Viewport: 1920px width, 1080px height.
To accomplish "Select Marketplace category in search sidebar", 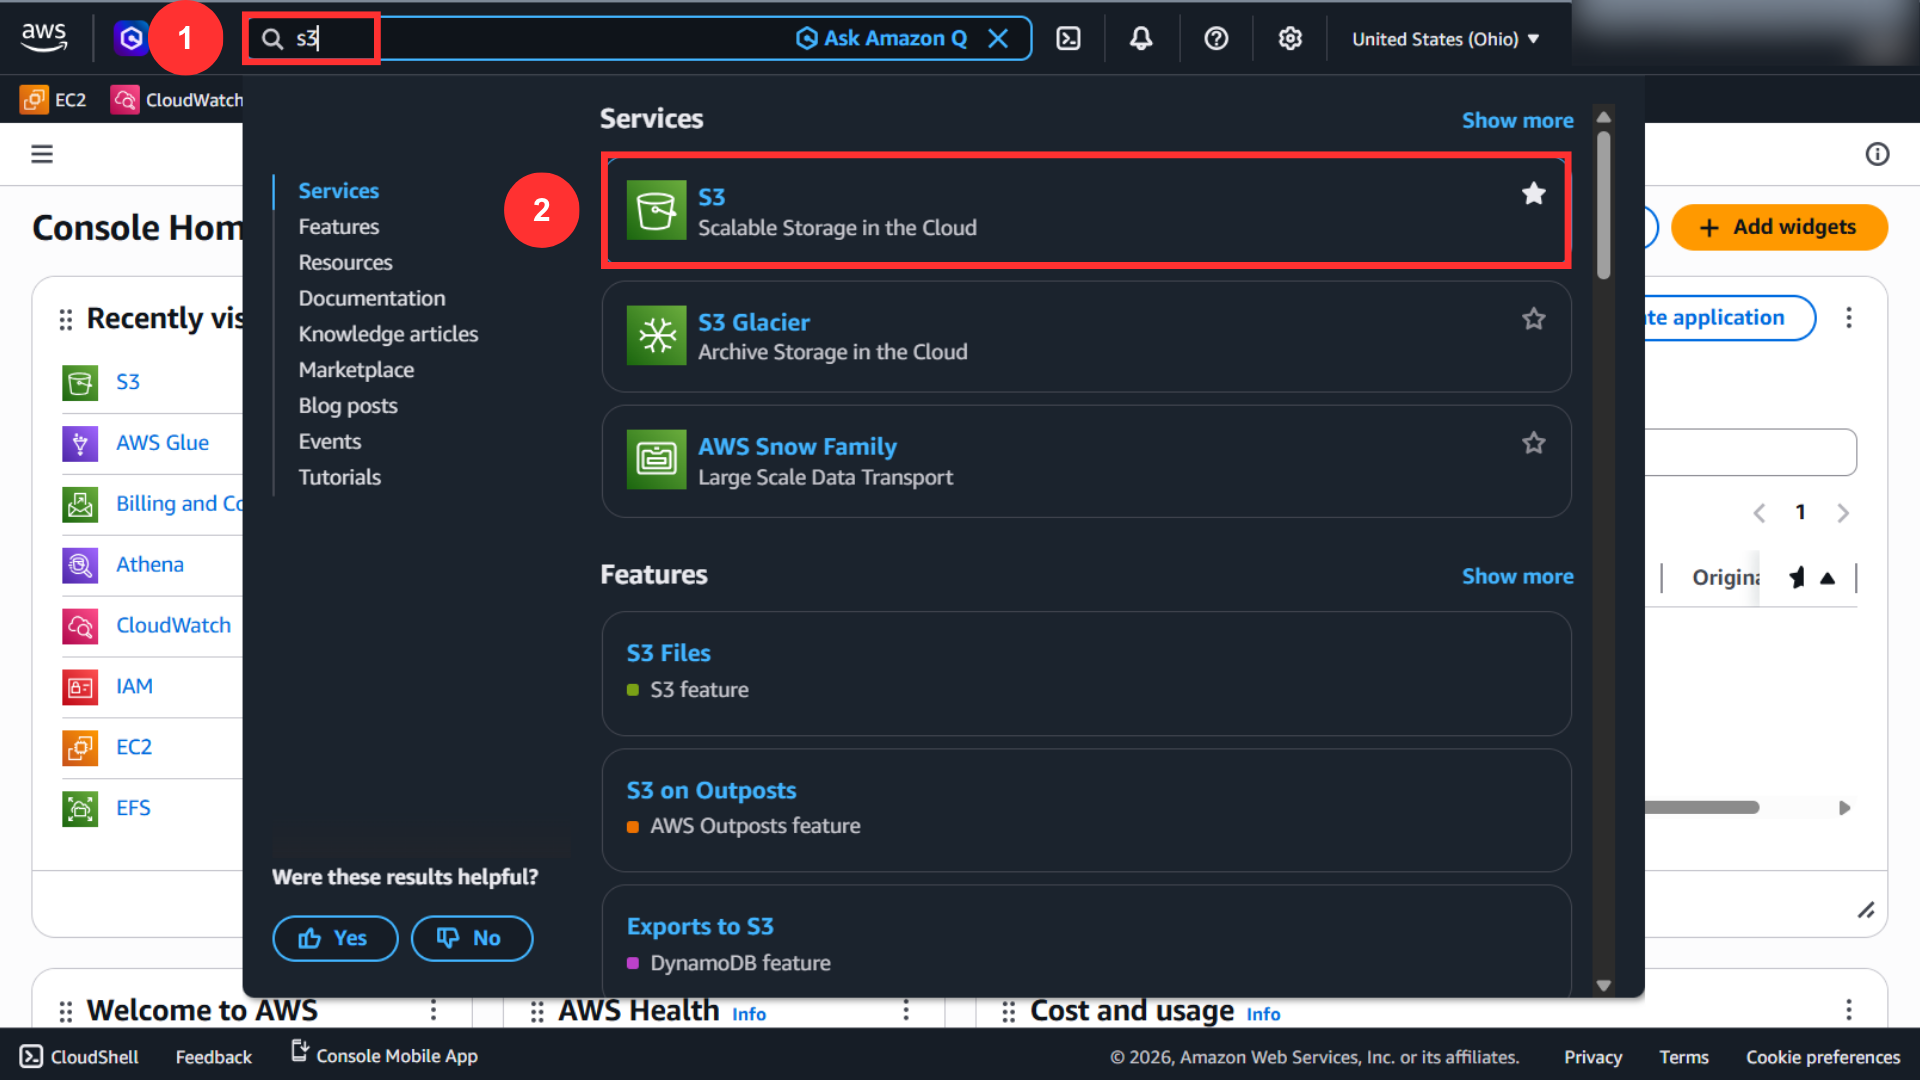I will coord(356,370).
